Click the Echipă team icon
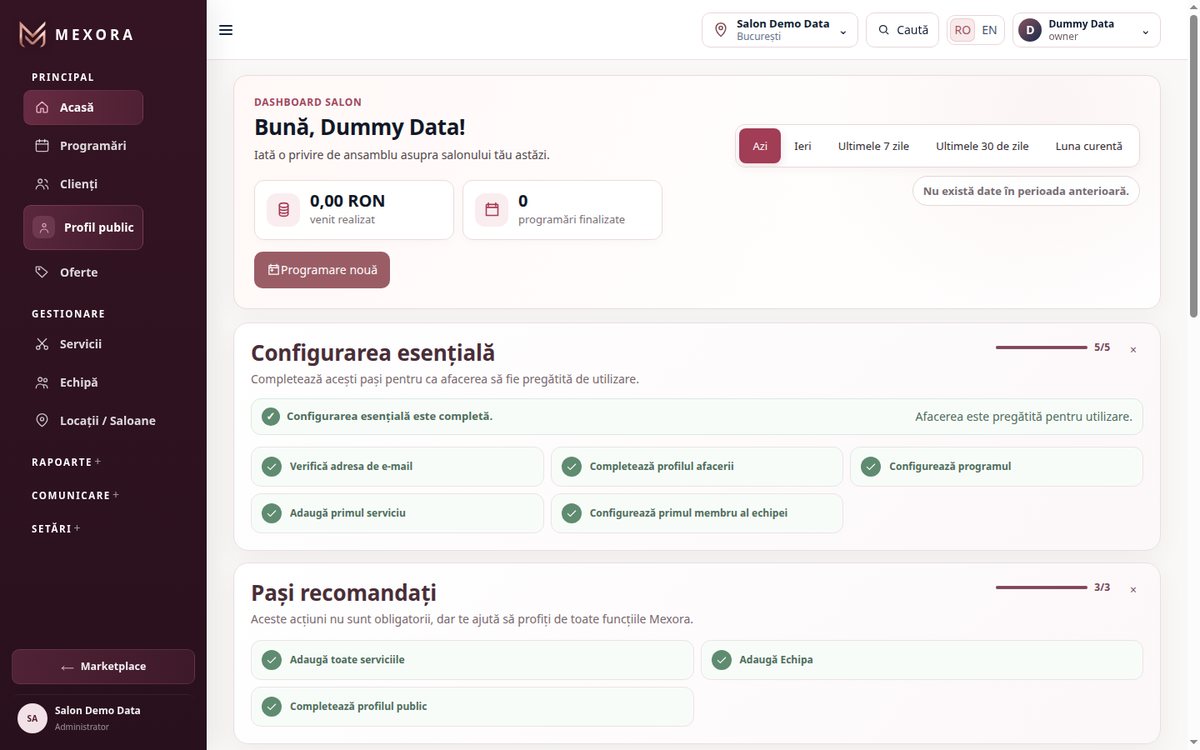The width and height of the screenshot is (1200, 750). 42,382
